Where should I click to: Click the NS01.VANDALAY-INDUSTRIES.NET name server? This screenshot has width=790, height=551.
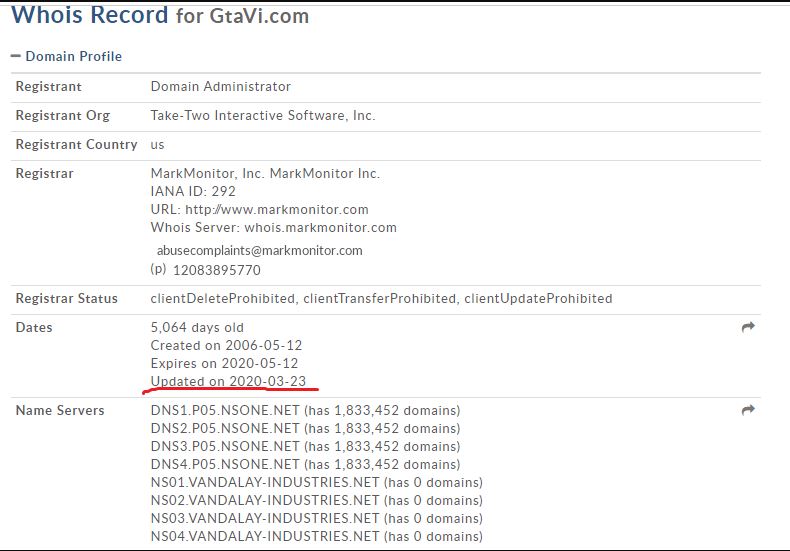pos(265,483)
